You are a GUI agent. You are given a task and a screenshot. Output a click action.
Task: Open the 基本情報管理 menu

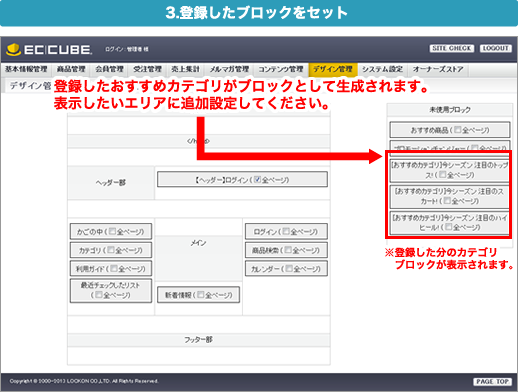pos(26,69)
